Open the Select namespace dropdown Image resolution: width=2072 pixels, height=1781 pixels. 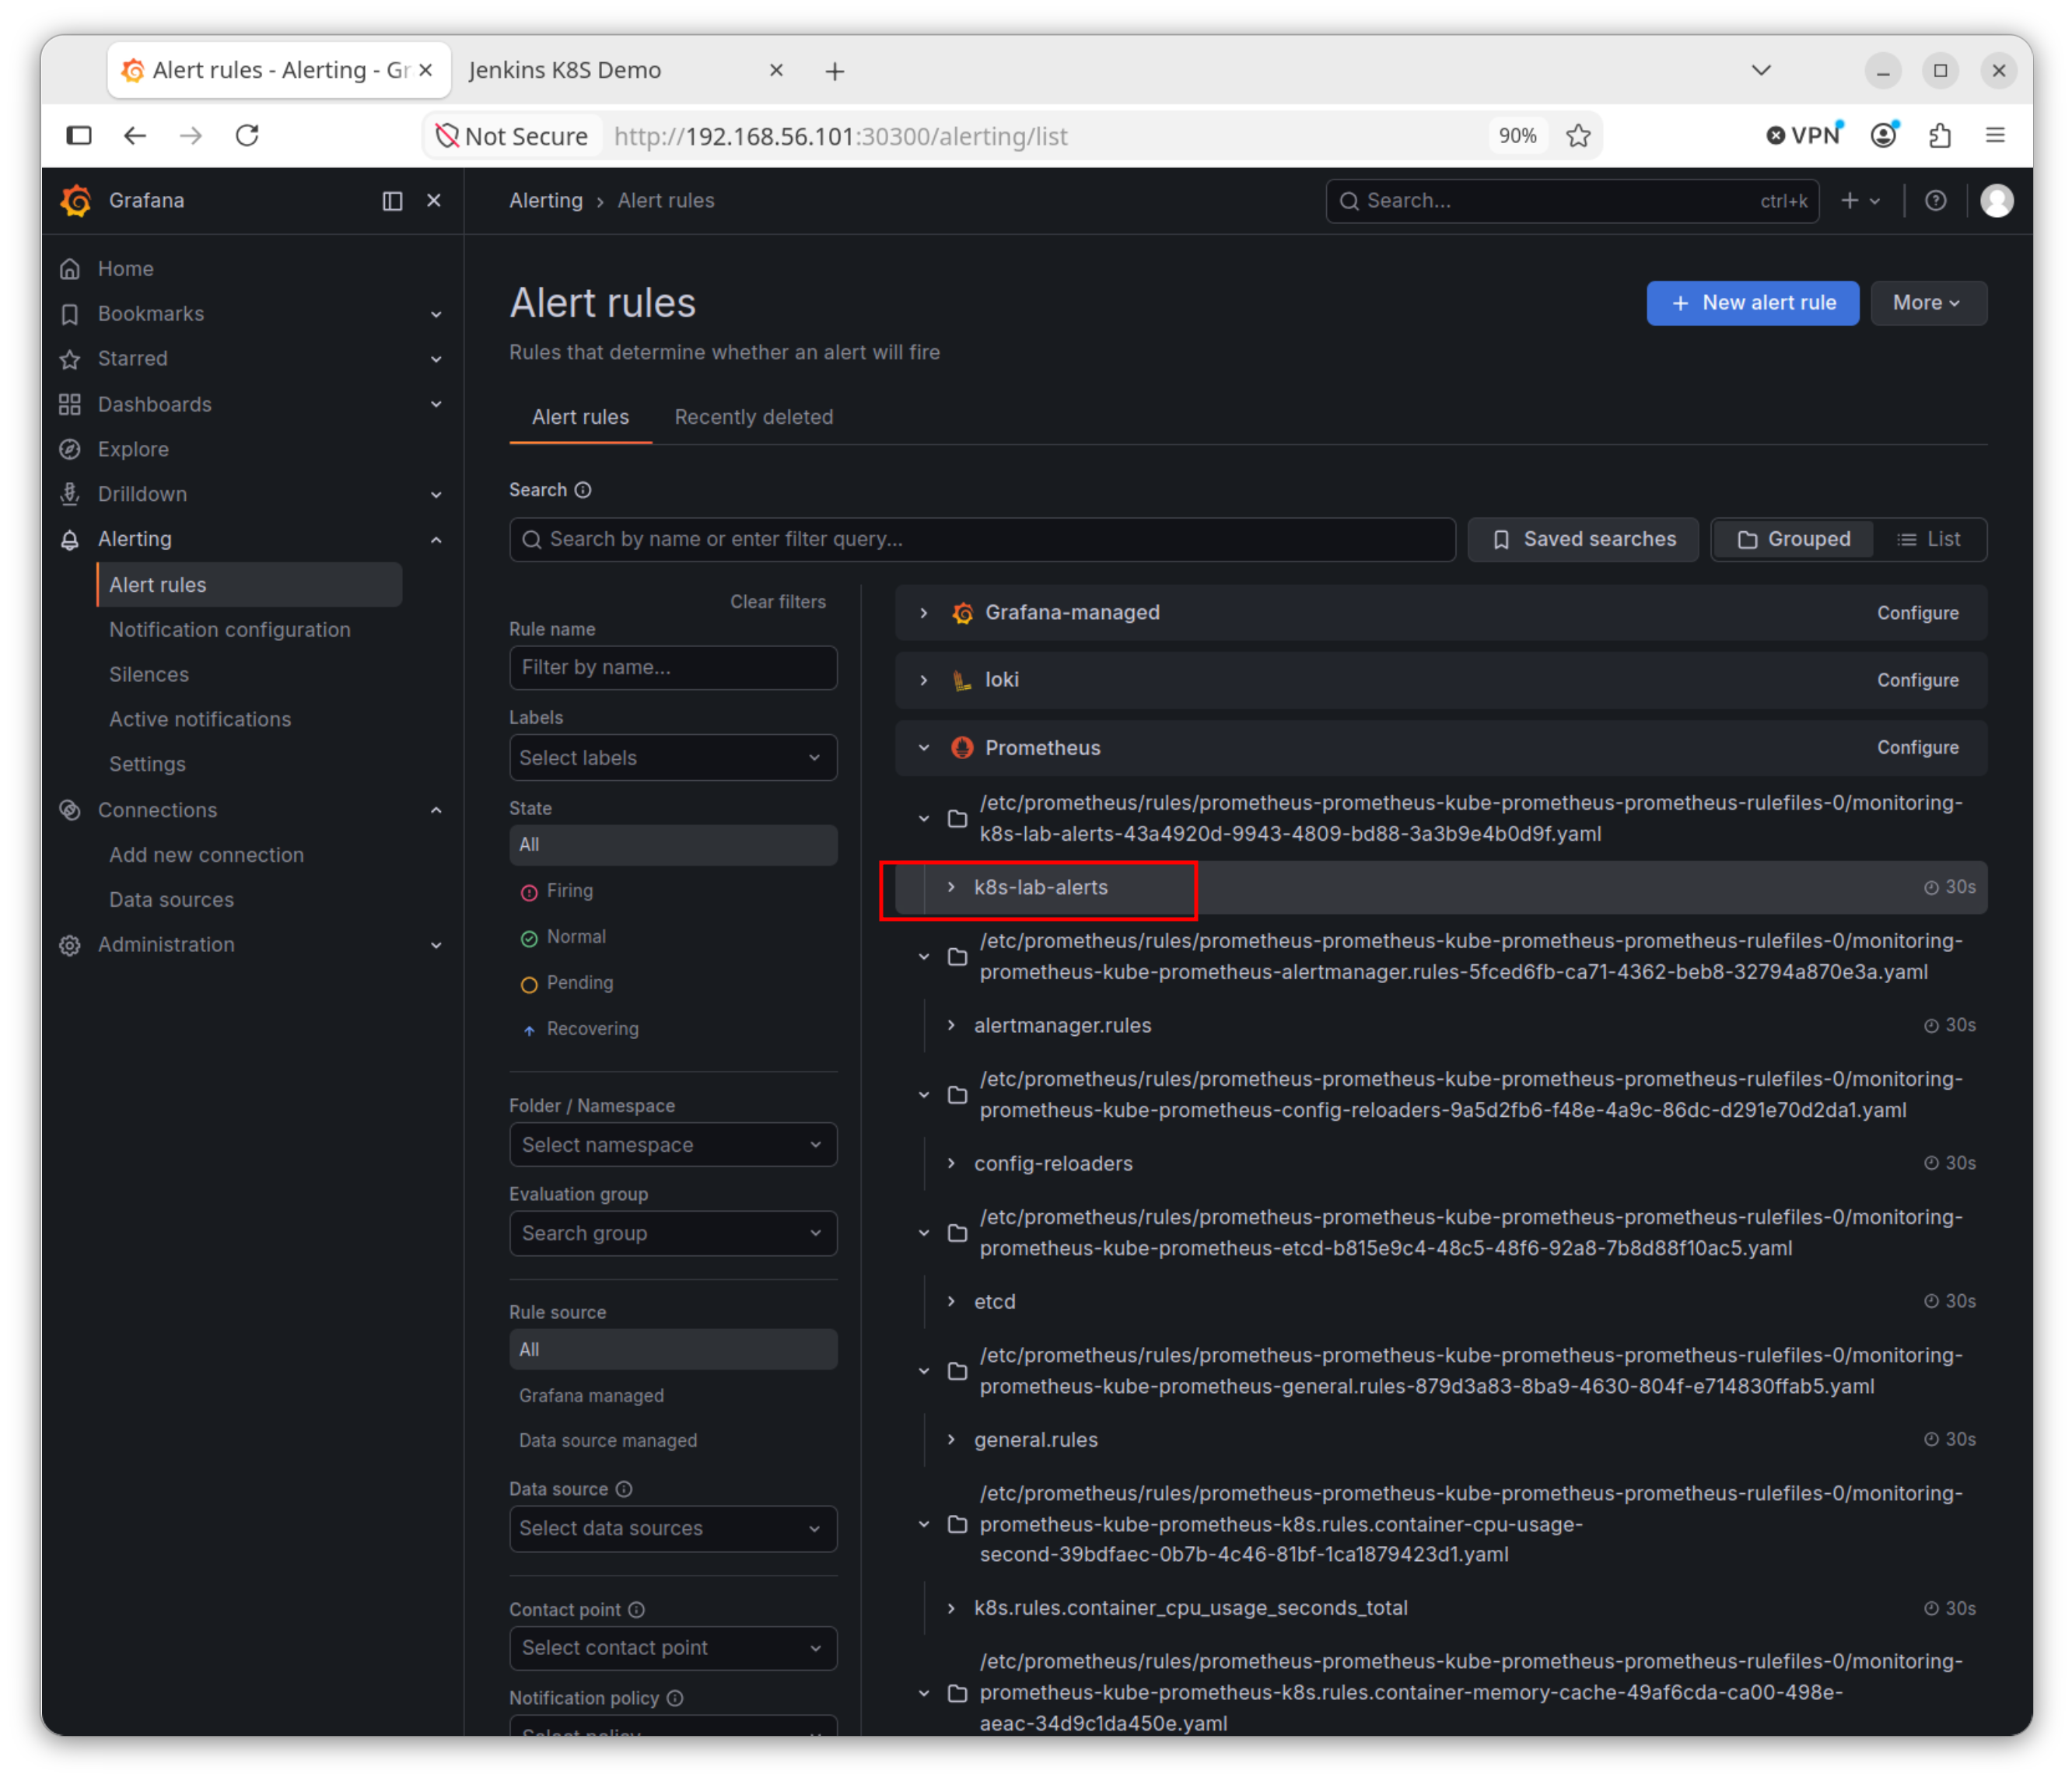point(673,1145)
